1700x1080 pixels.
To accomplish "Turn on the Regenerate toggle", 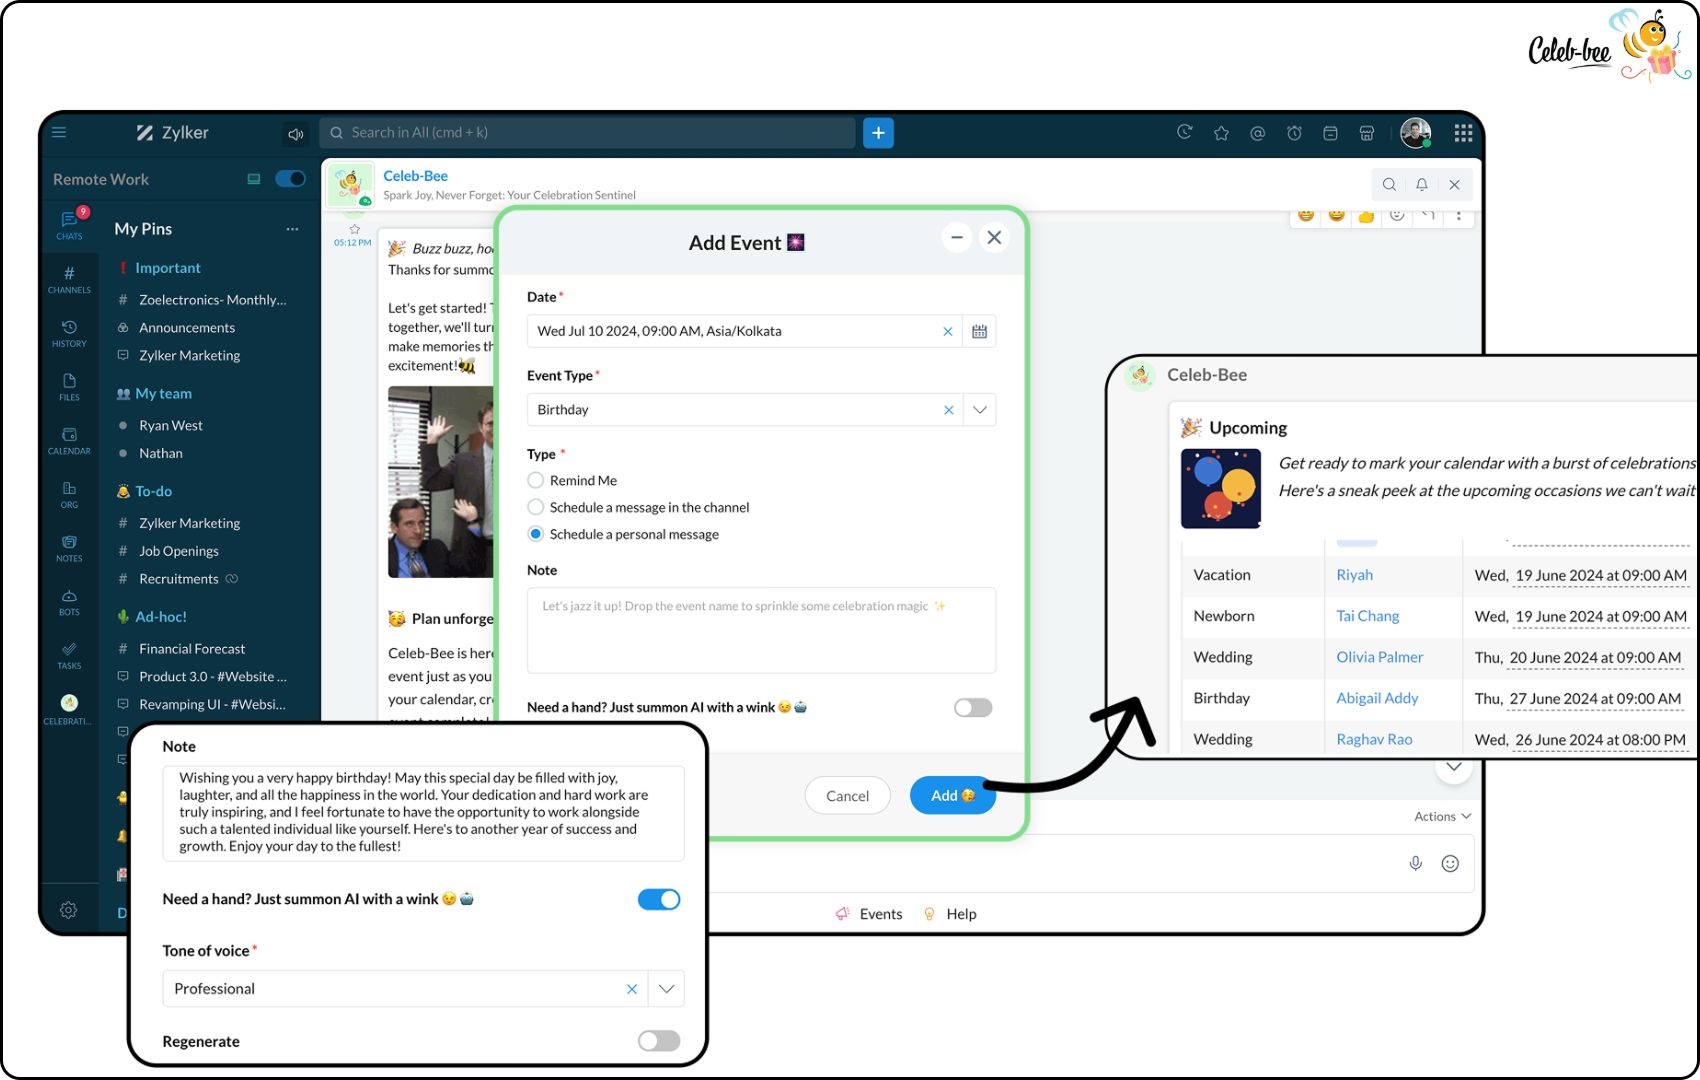I will [x=658, y=1041].
